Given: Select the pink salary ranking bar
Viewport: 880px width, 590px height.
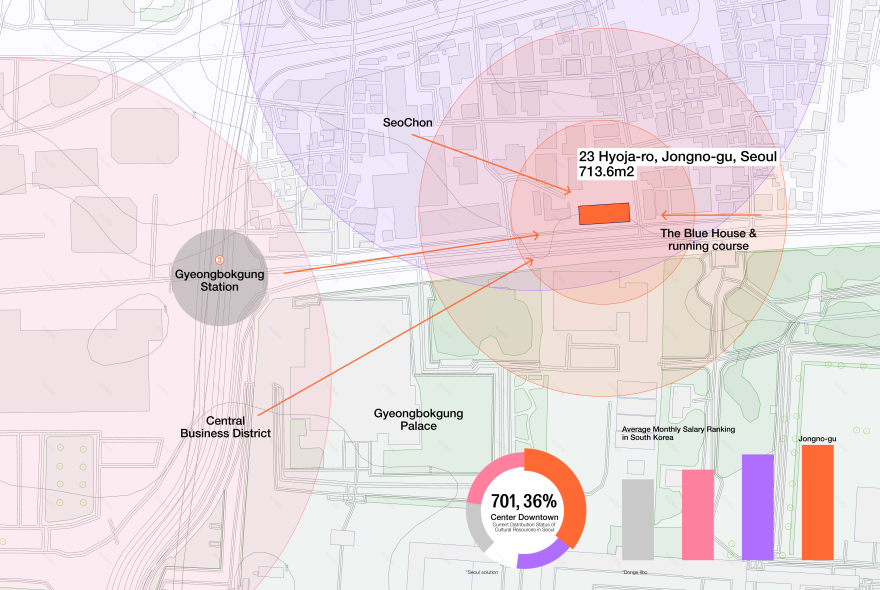Looking at the screenshot, I should pos(697,514).
